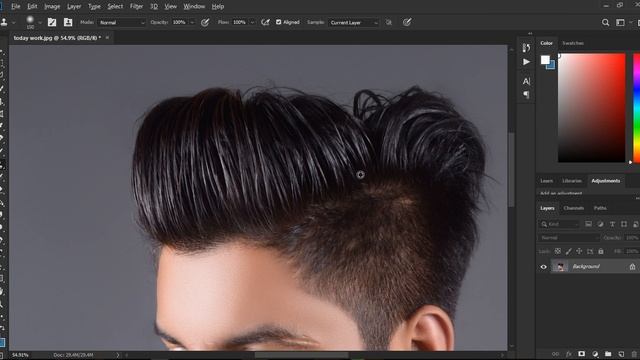Pick a shade in the red color field
The image size is (640, 360).
[x=591, y=108]
